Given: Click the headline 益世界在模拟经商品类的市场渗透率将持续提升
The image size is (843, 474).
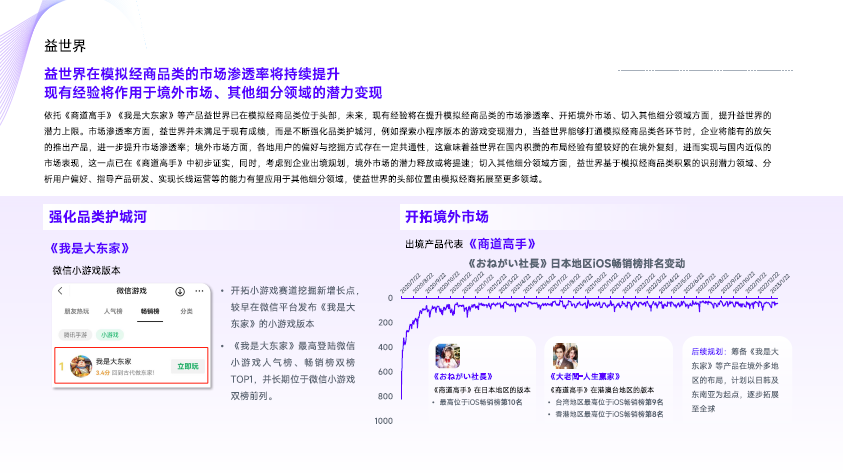Looking at the screenshot, I should [x=192, y=74].
